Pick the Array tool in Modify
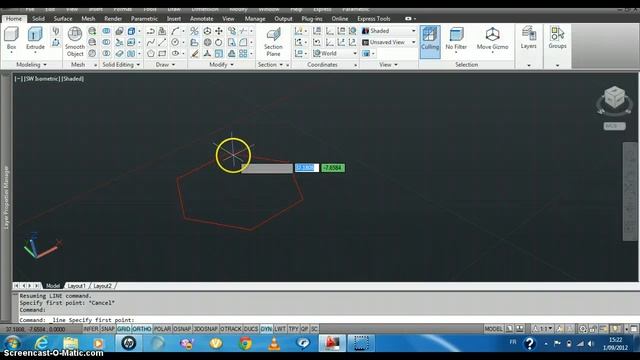Viewport: 640px width, 360px height. tap(243, 53)
